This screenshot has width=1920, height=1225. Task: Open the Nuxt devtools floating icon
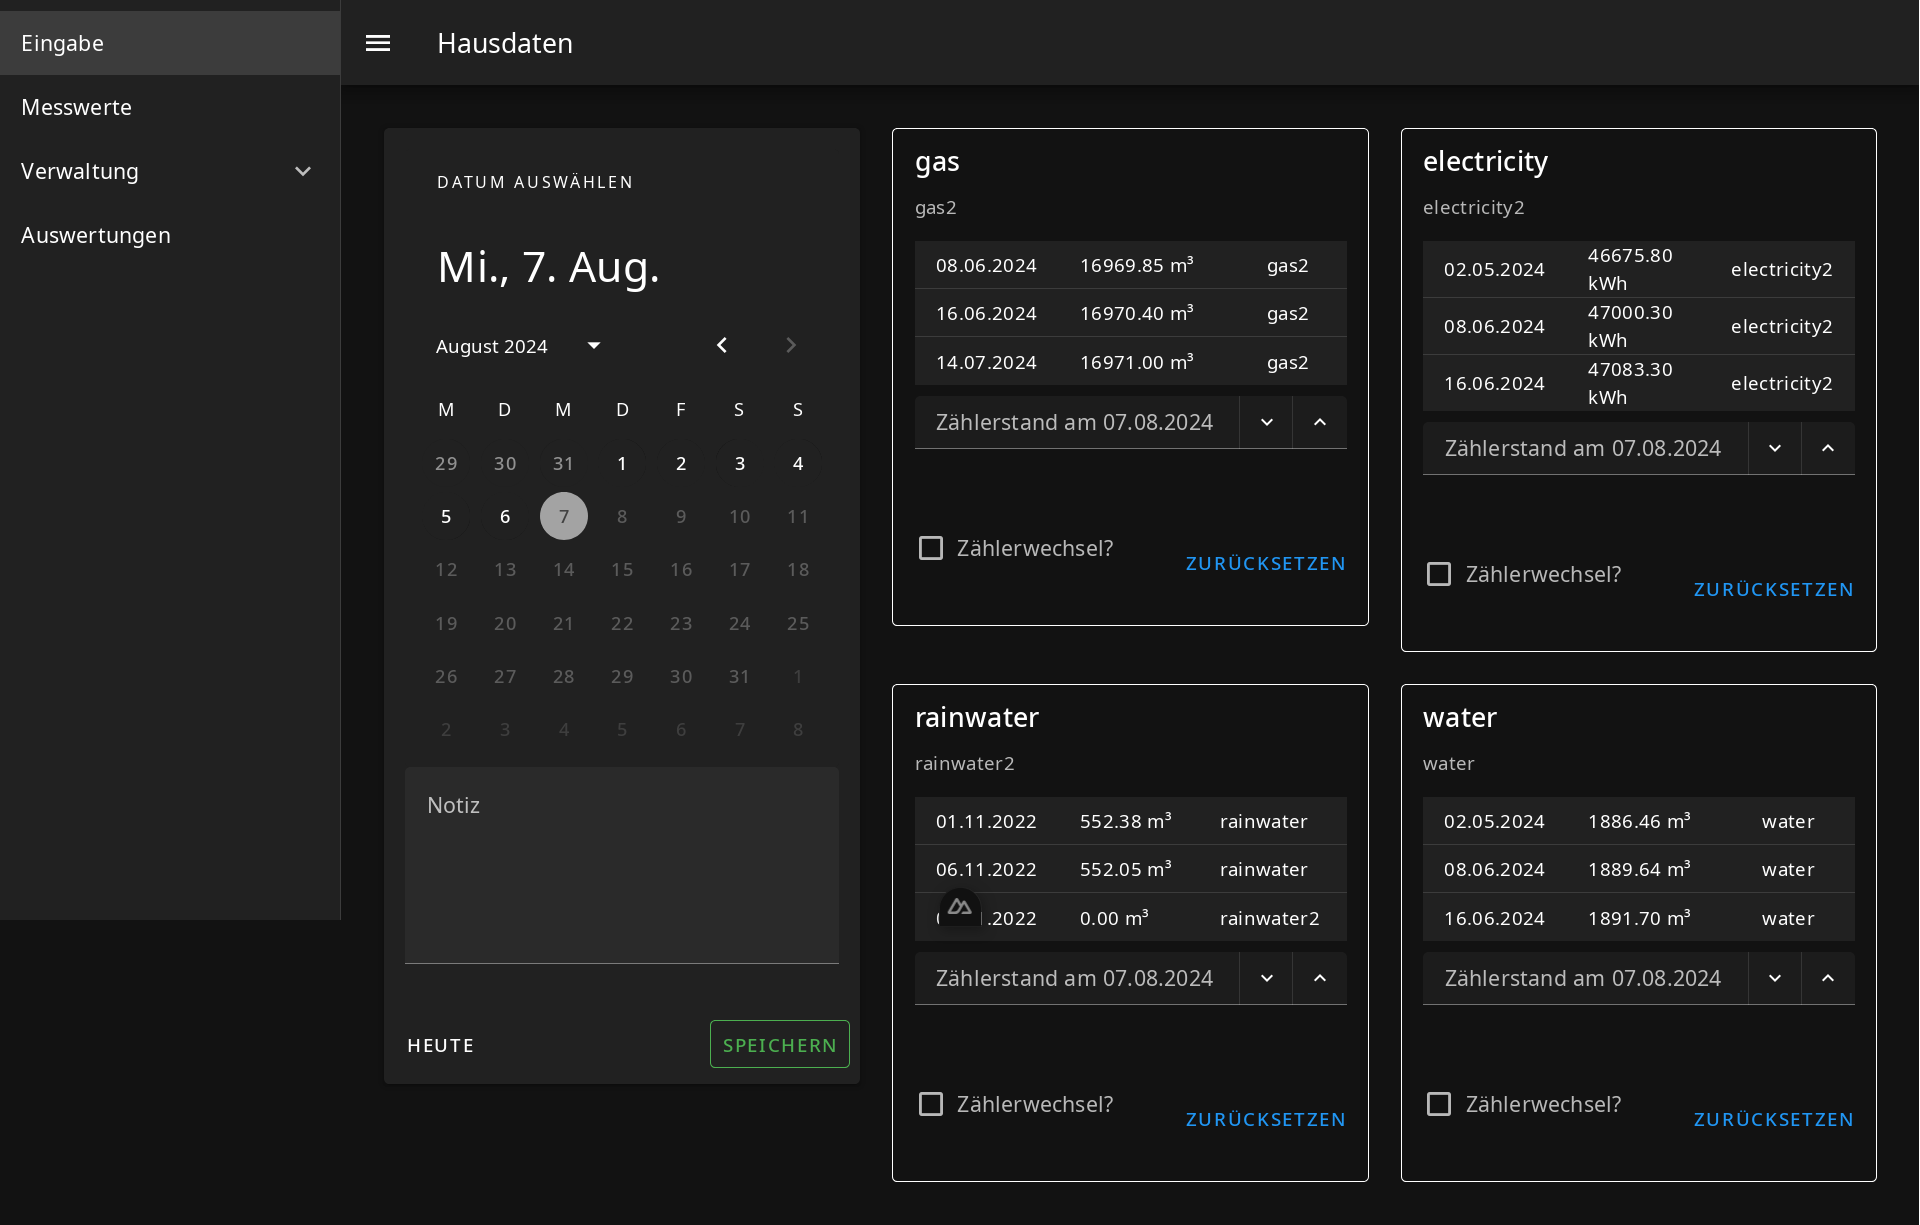point(960,907)
